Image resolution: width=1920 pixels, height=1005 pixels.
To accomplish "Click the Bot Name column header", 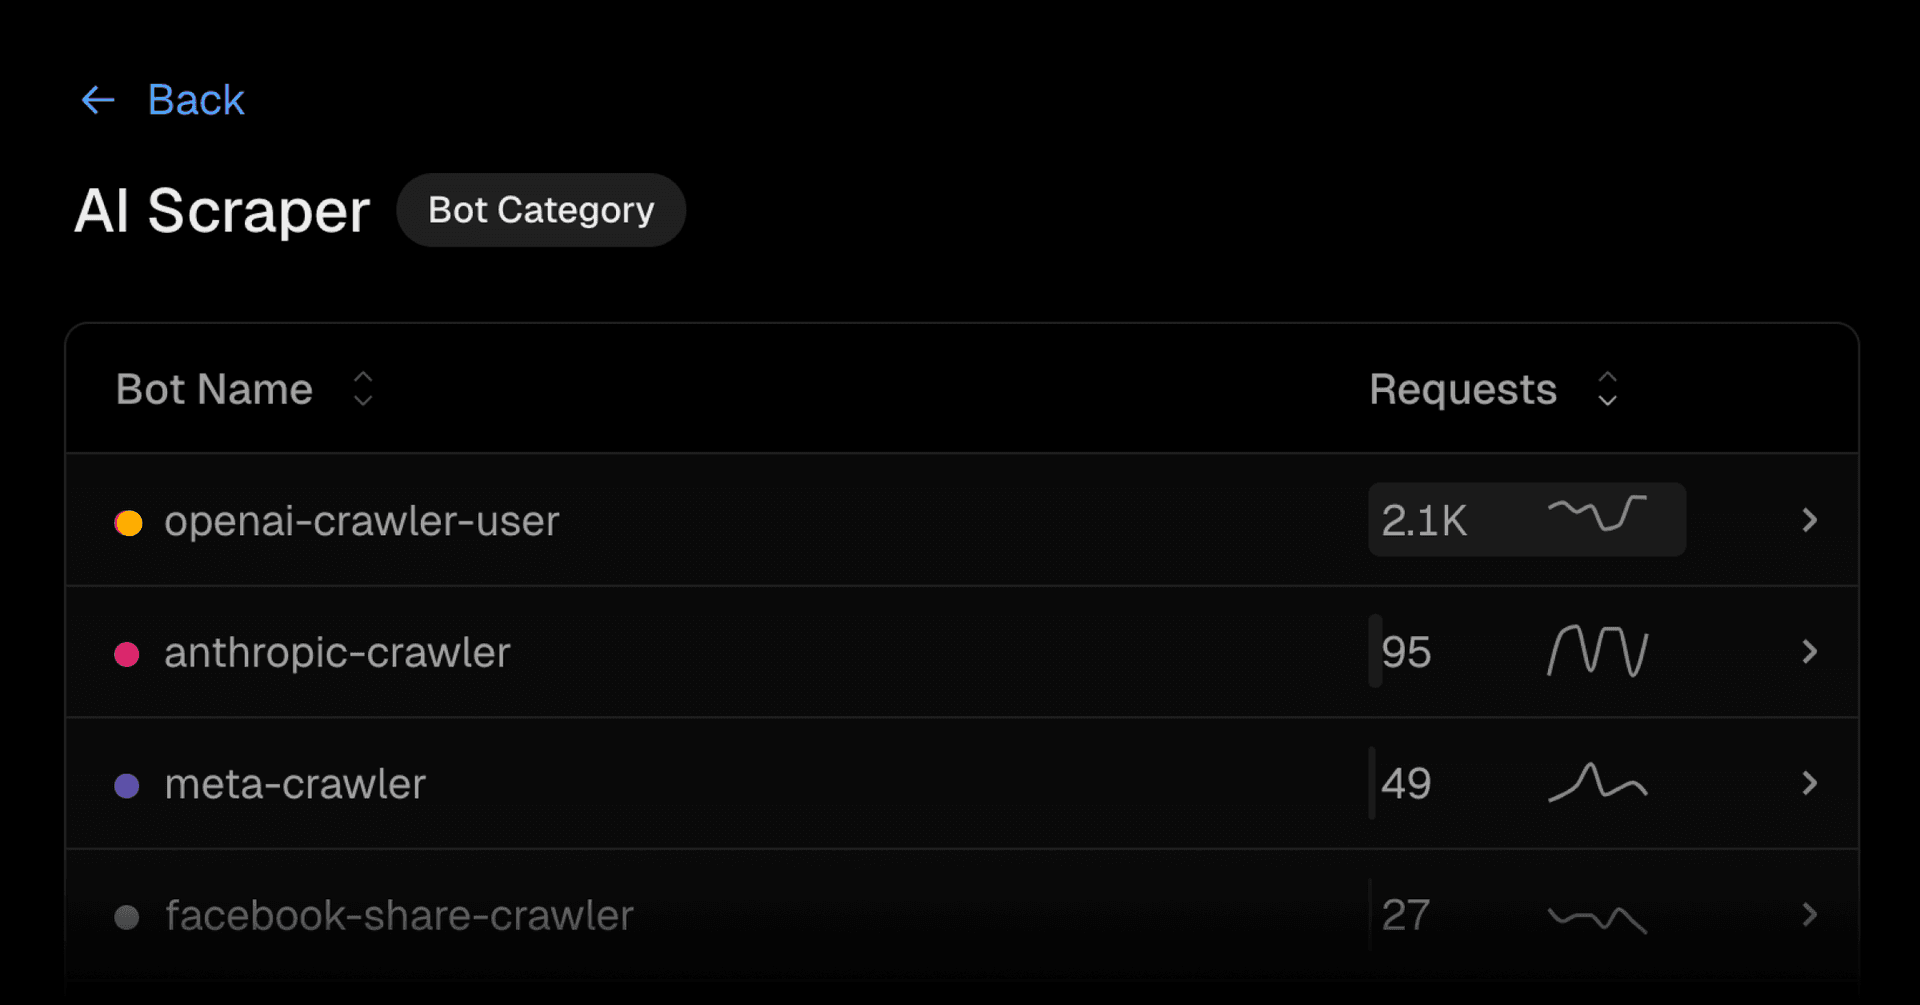I will [x=214, y=389].
